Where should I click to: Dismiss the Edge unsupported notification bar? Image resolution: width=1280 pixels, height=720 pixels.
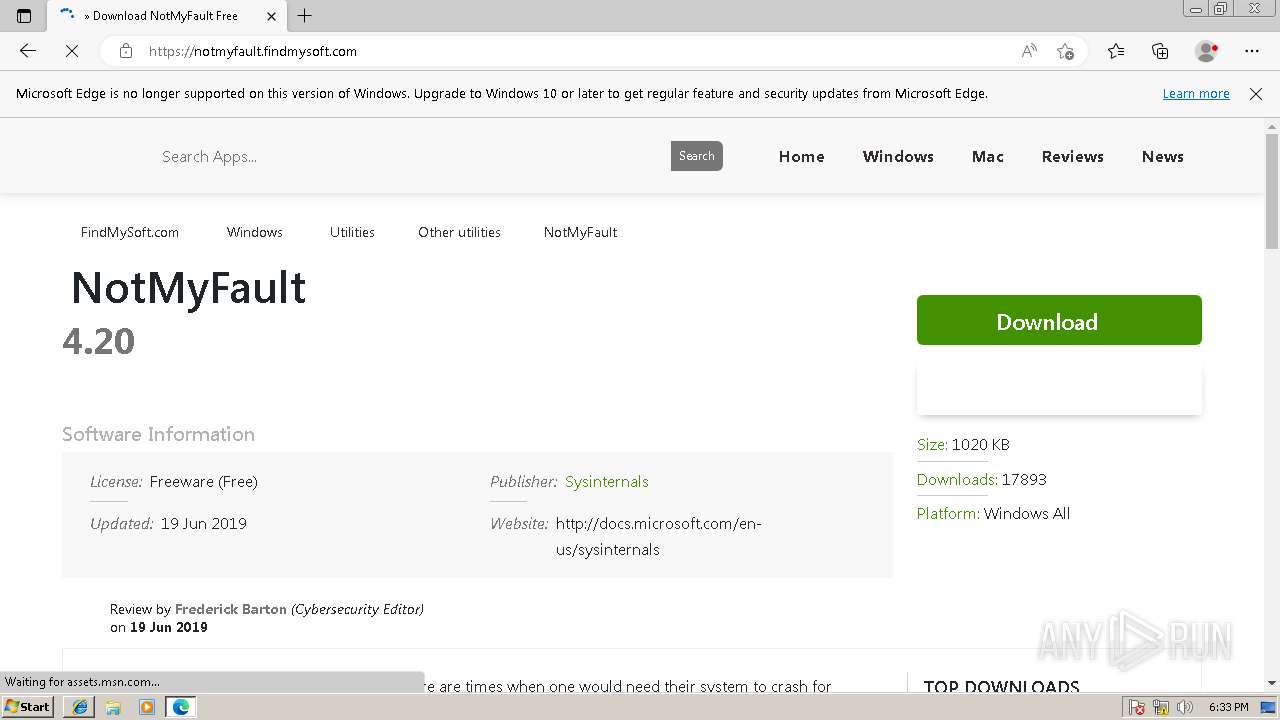coord(1256,94)
